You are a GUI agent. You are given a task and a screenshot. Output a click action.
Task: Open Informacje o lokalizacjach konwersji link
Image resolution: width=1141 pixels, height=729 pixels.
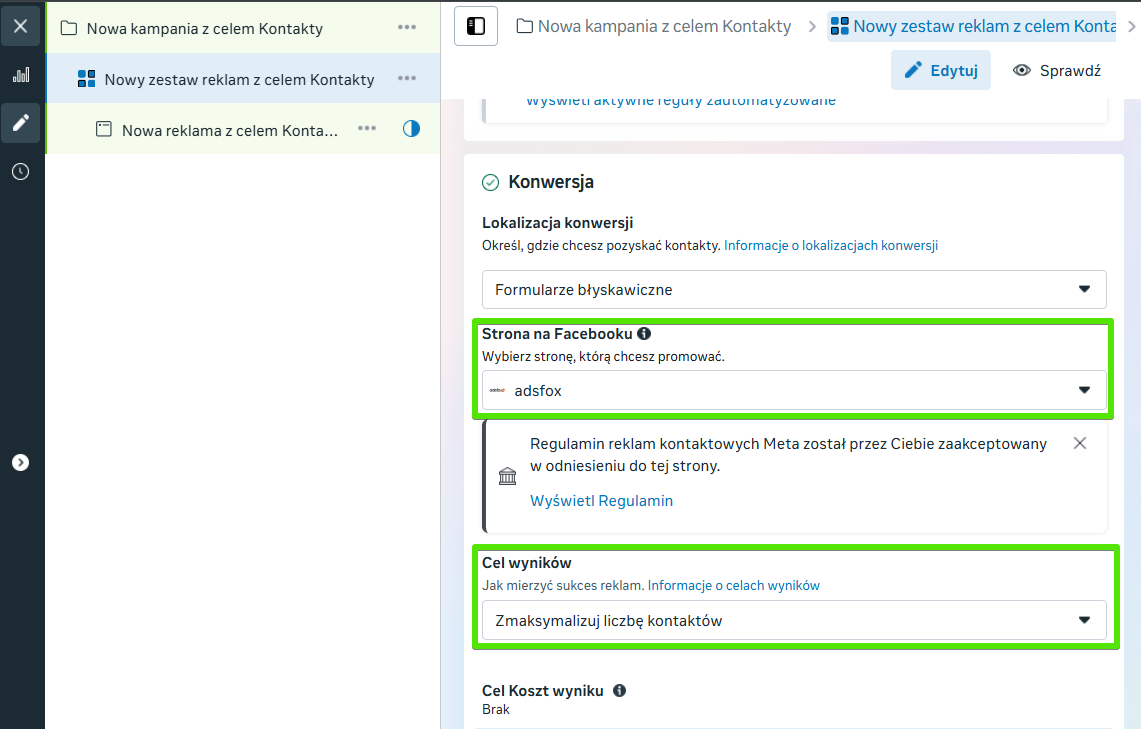(x=830, y=246)
